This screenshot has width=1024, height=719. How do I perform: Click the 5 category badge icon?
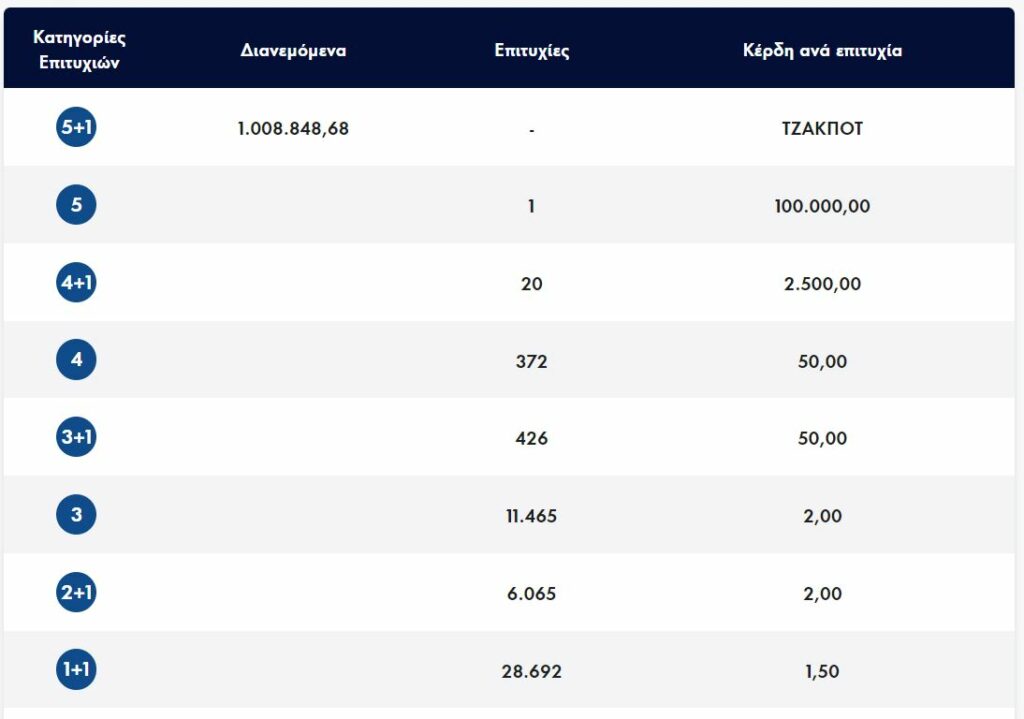[77, 206]
